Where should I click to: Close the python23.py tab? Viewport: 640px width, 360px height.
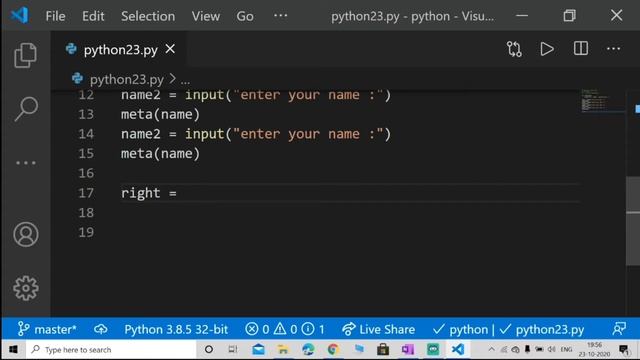point(170,49)
